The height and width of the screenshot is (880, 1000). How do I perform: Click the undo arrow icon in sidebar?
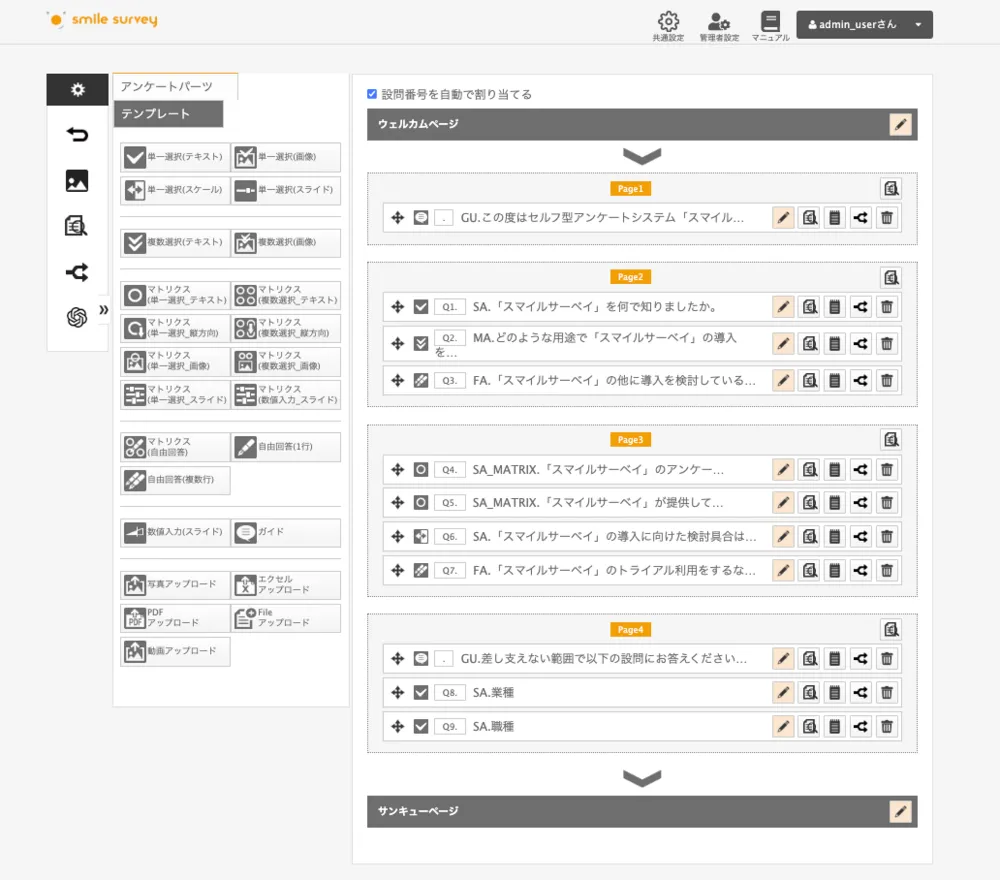[x=77, y=135]
